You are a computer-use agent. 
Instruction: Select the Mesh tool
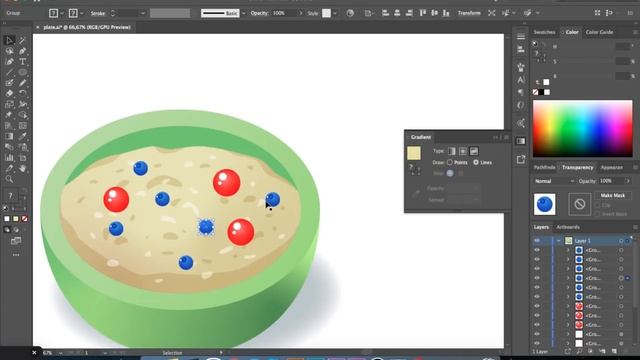coord(22,126)
